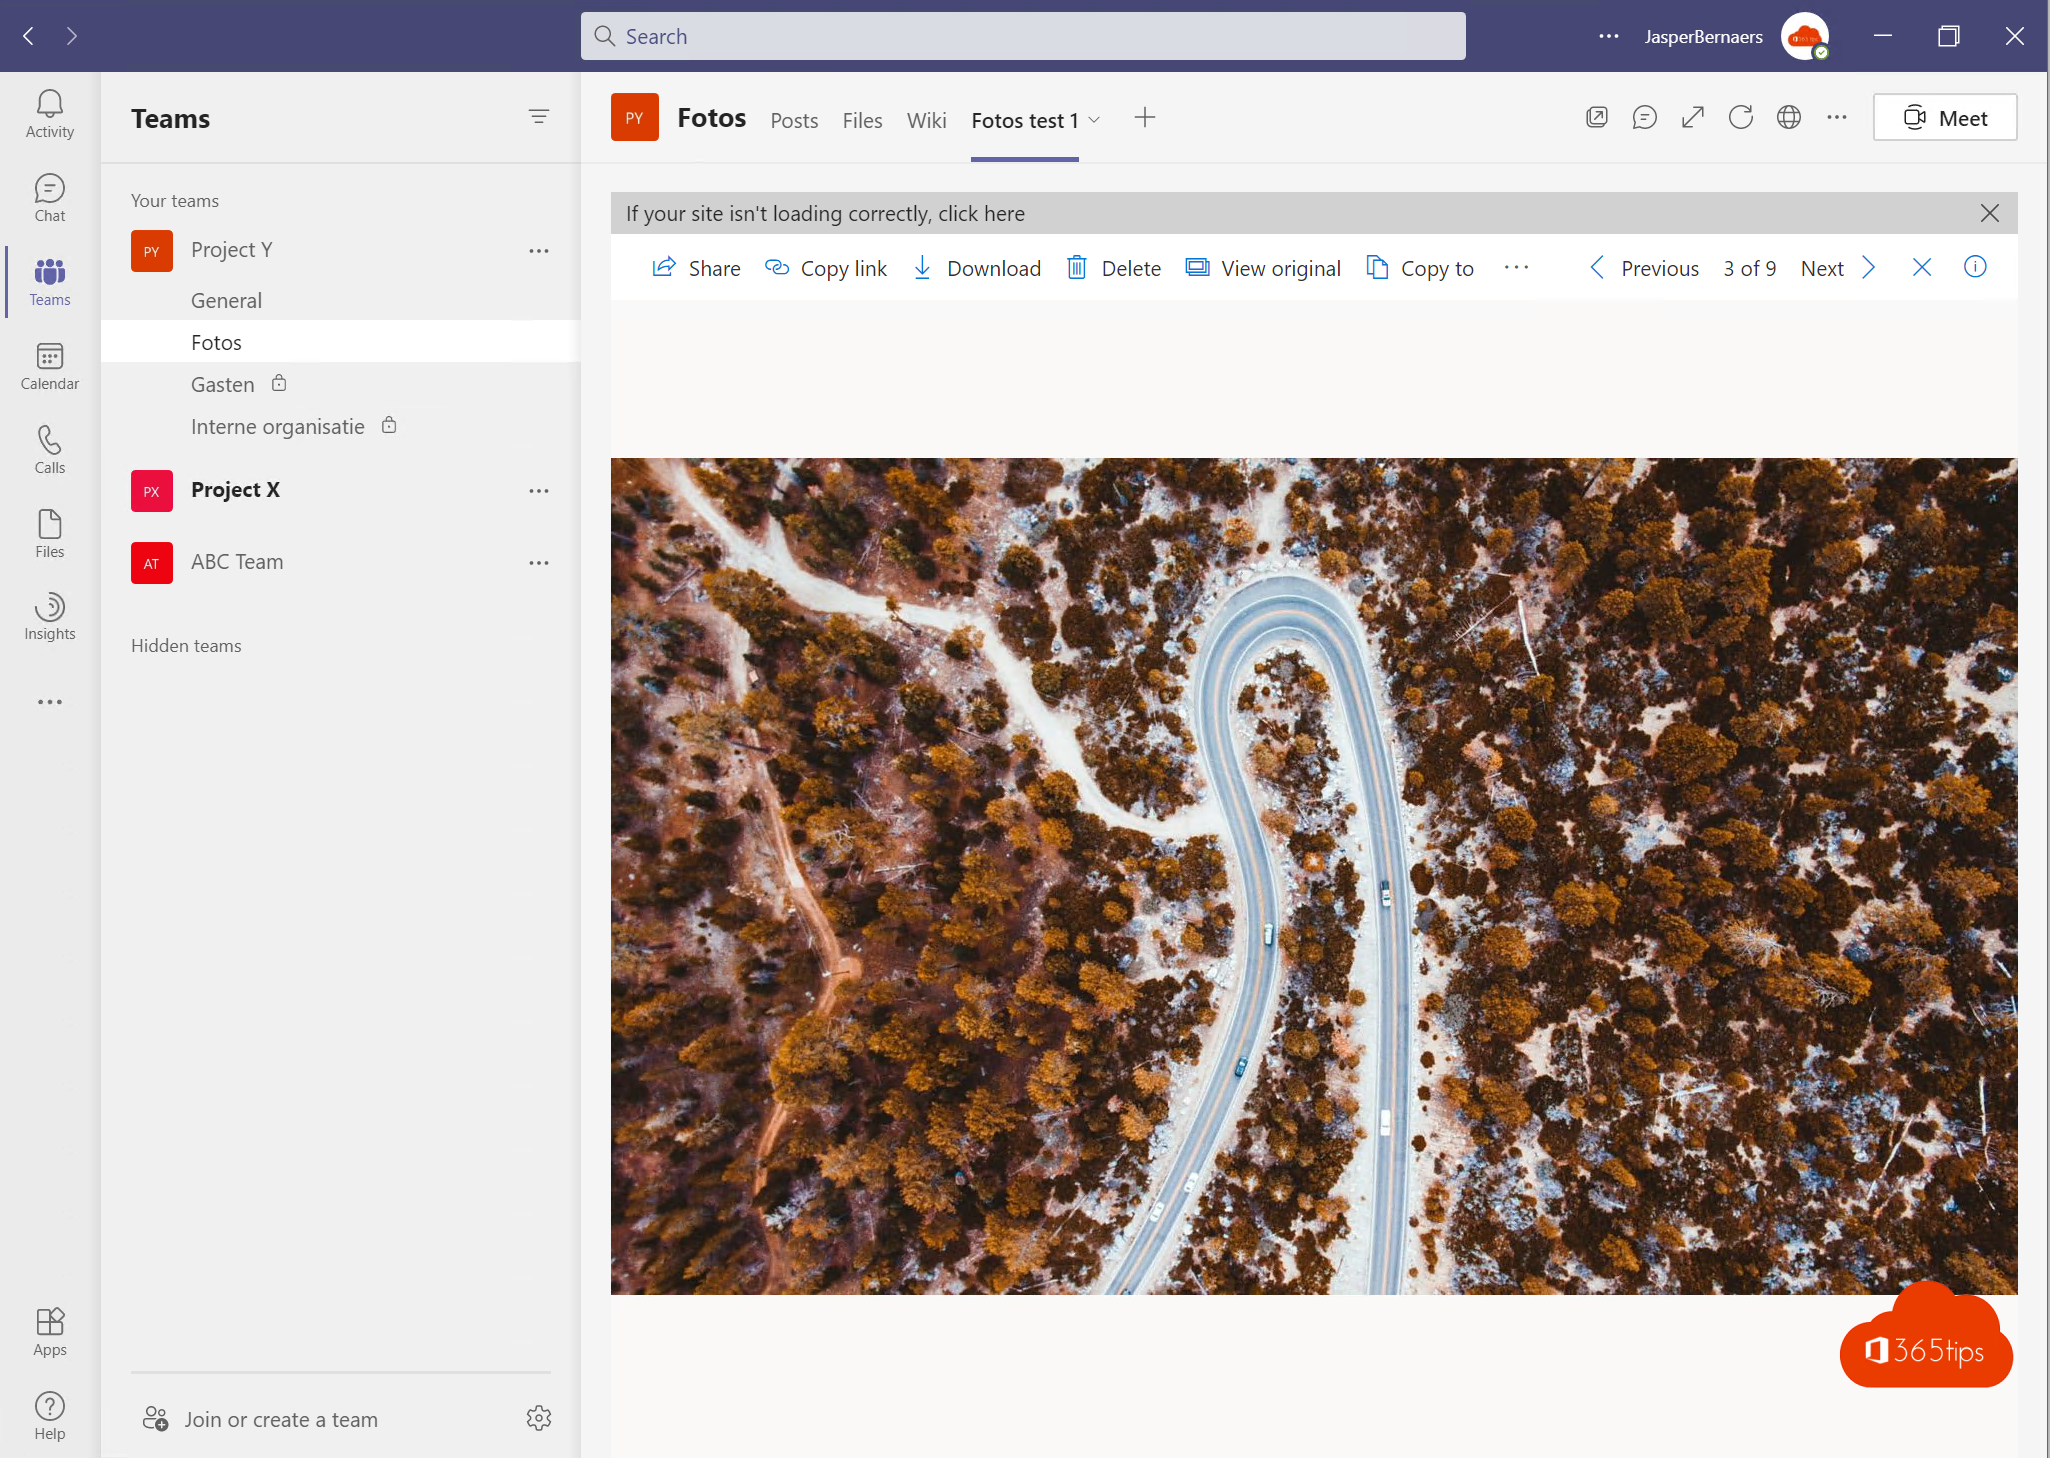The image size is (2050, 1458).
Task: Toggle the notification banner close button
Action: tap(1990, 213)
